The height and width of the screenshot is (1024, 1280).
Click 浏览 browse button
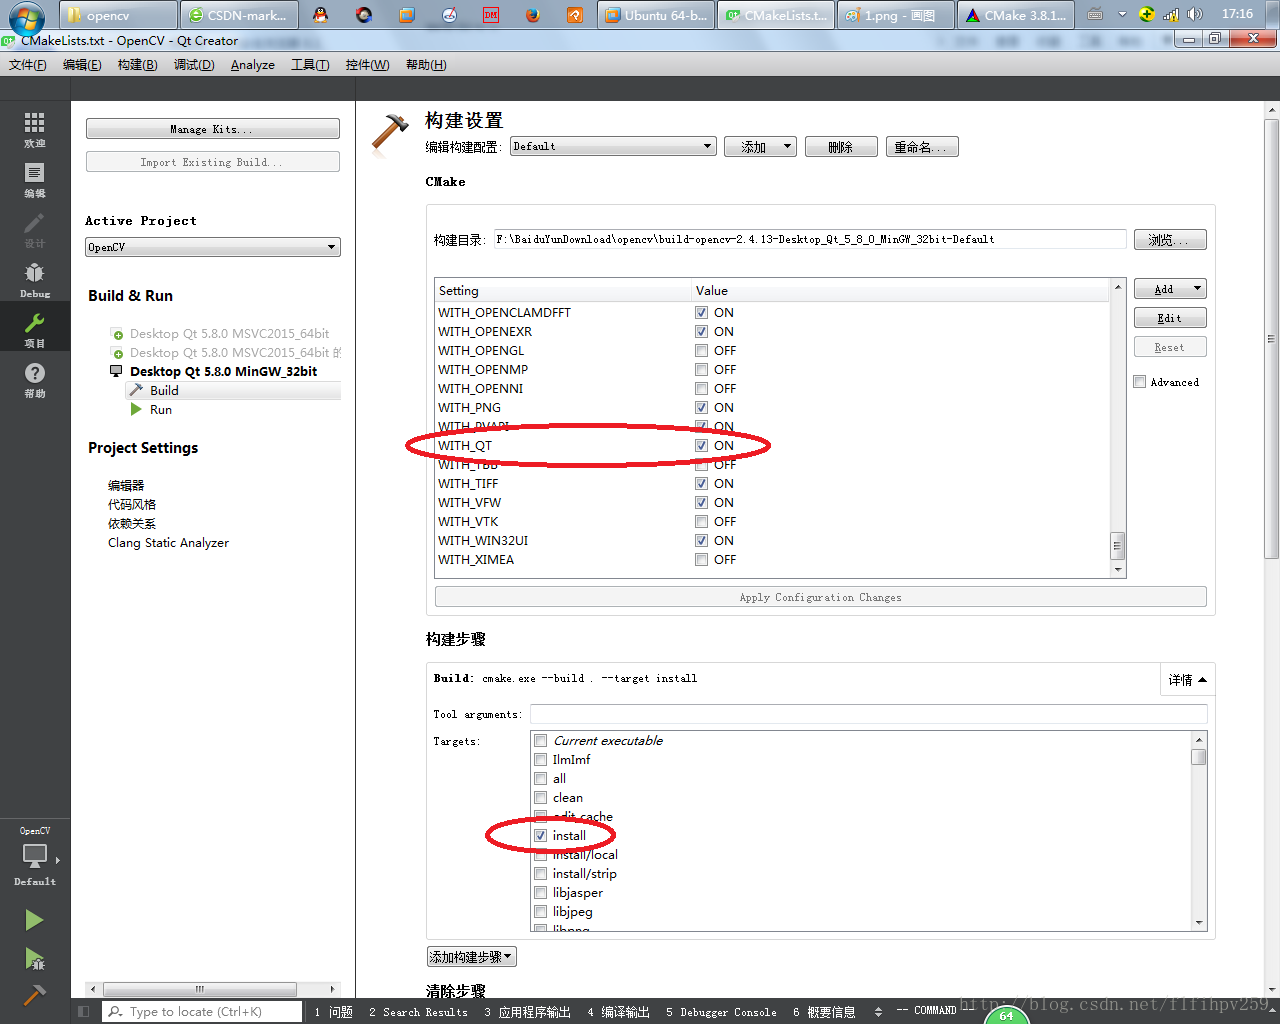pos(1170,240)
